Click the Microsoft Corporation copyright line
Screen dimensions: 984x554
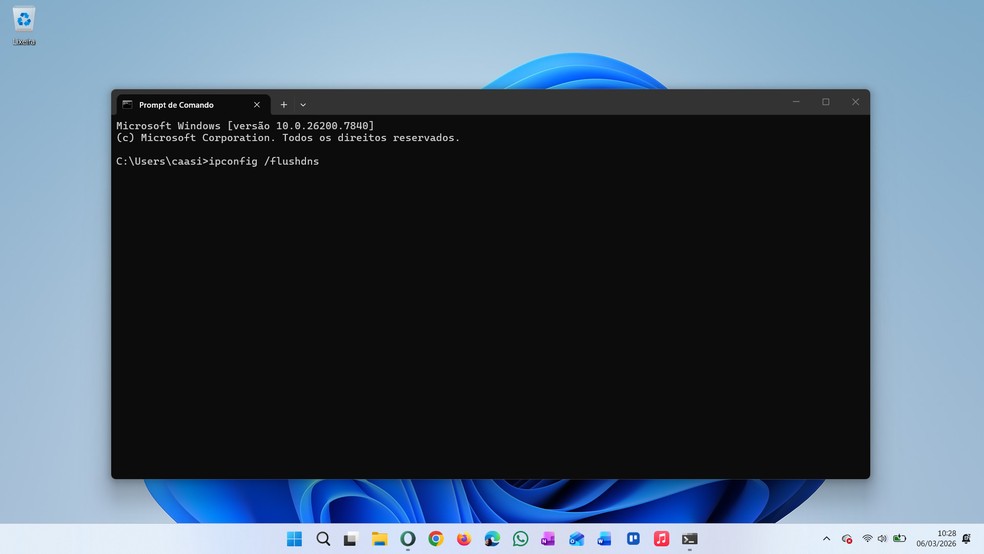(x=288, y=137)
